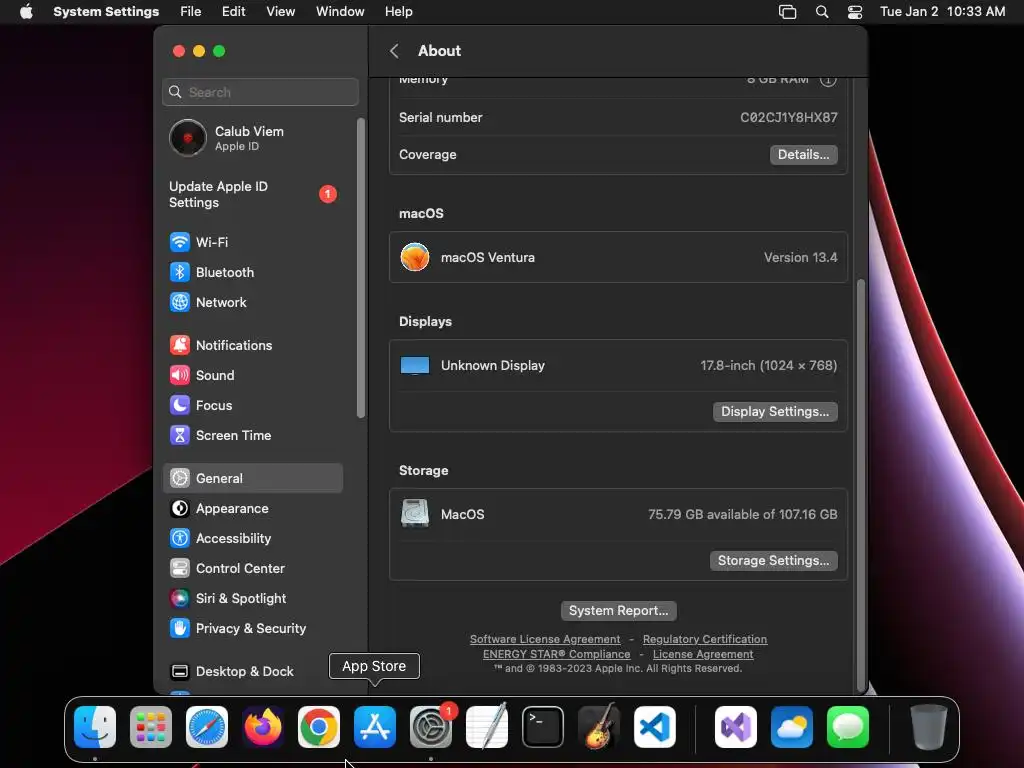The height and width of the screenshot is (768, 1024).
Task: Open the Edit menu
Action: click(233, 12)
